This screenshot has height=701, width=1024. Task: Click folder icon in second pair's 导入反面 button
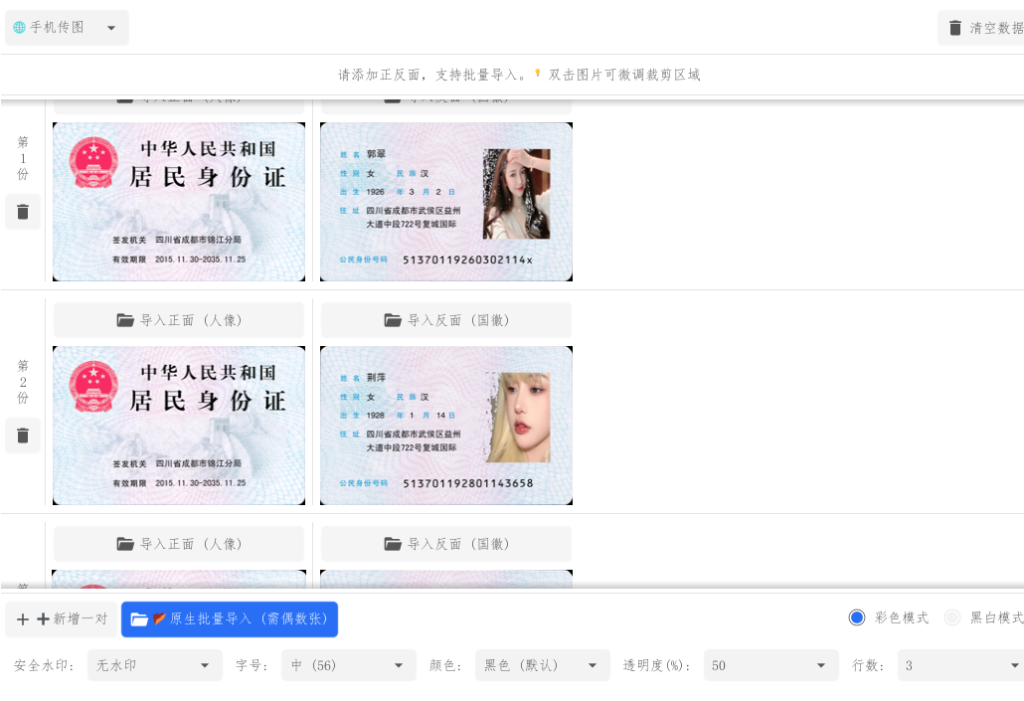(392, 320)
